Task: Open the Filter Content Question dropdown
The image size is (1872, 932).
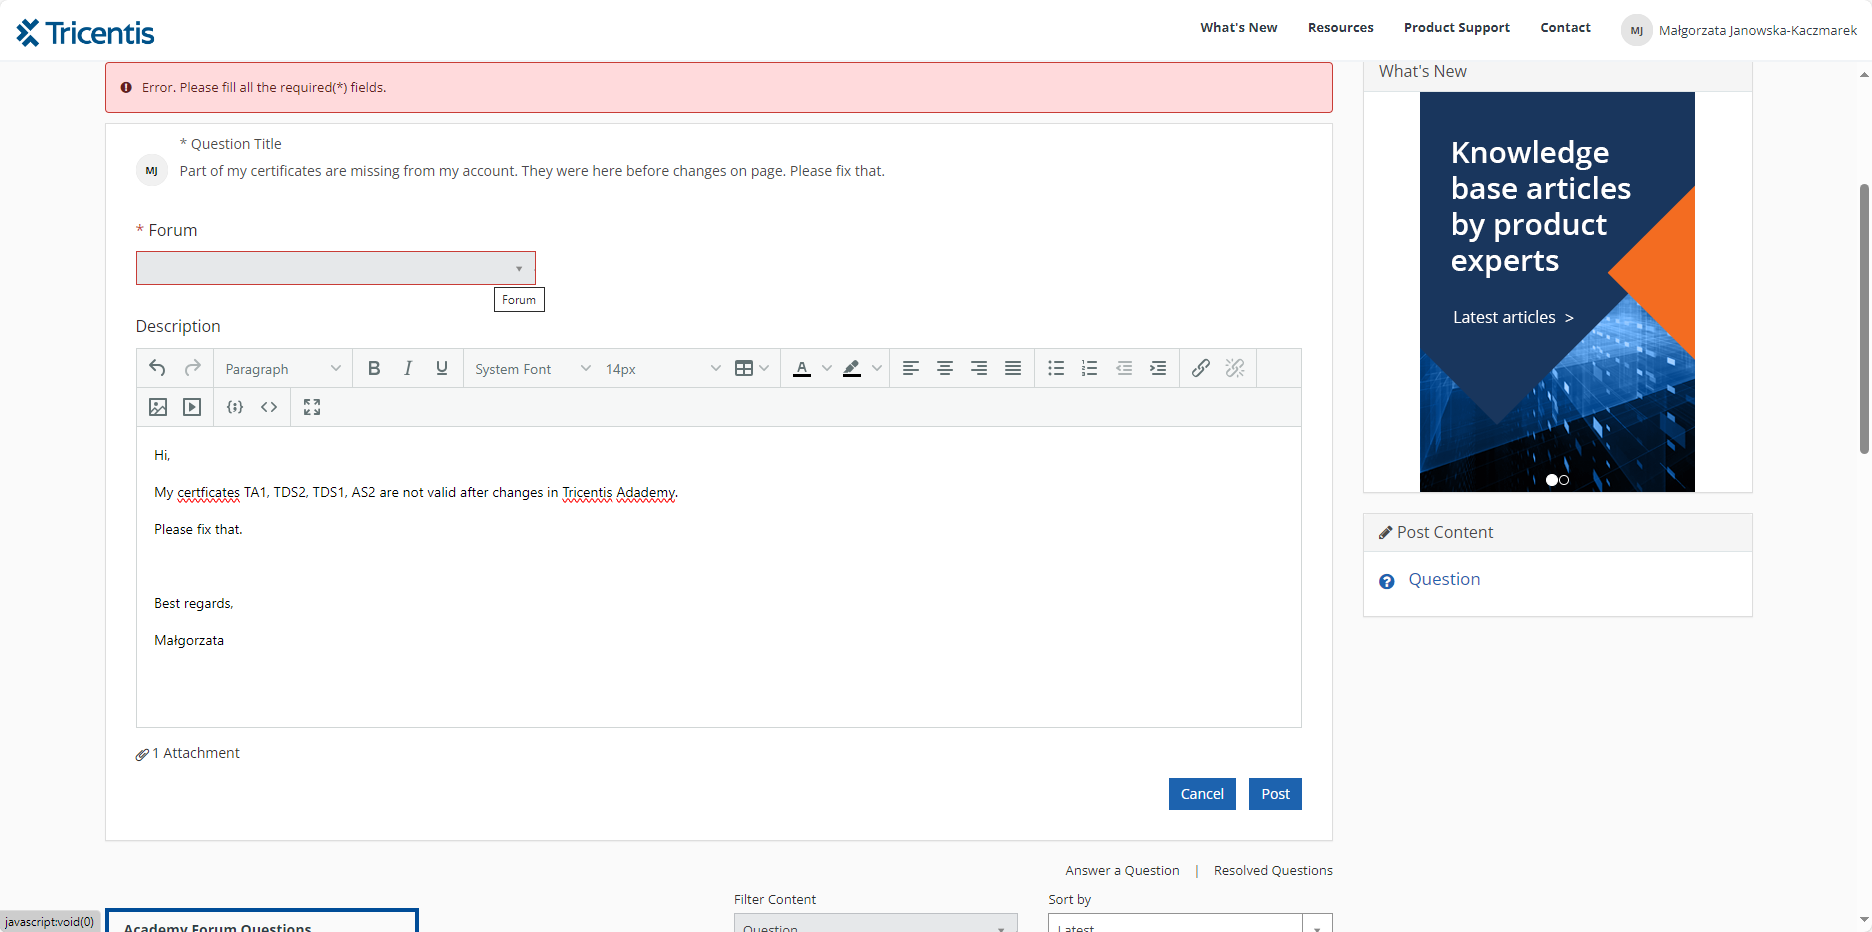Action: [x=875, y=923]
